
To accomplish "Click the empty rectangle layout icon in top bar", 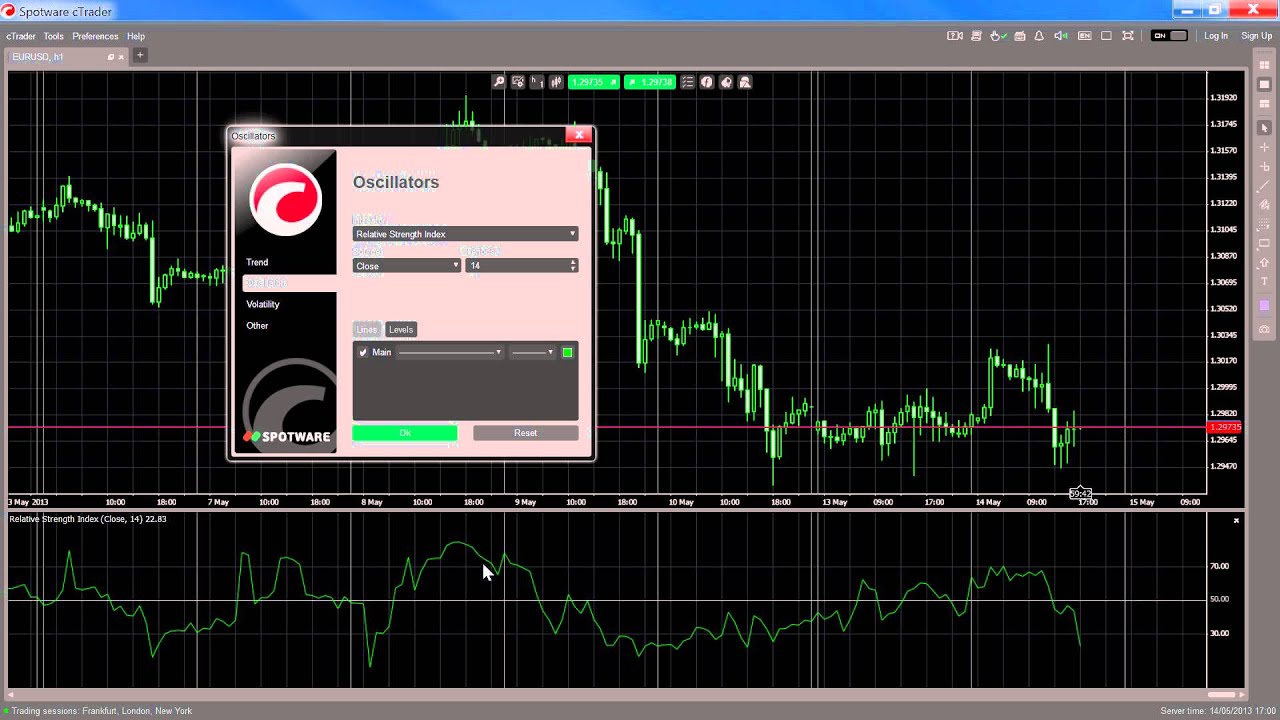I will coord(1106,36).
